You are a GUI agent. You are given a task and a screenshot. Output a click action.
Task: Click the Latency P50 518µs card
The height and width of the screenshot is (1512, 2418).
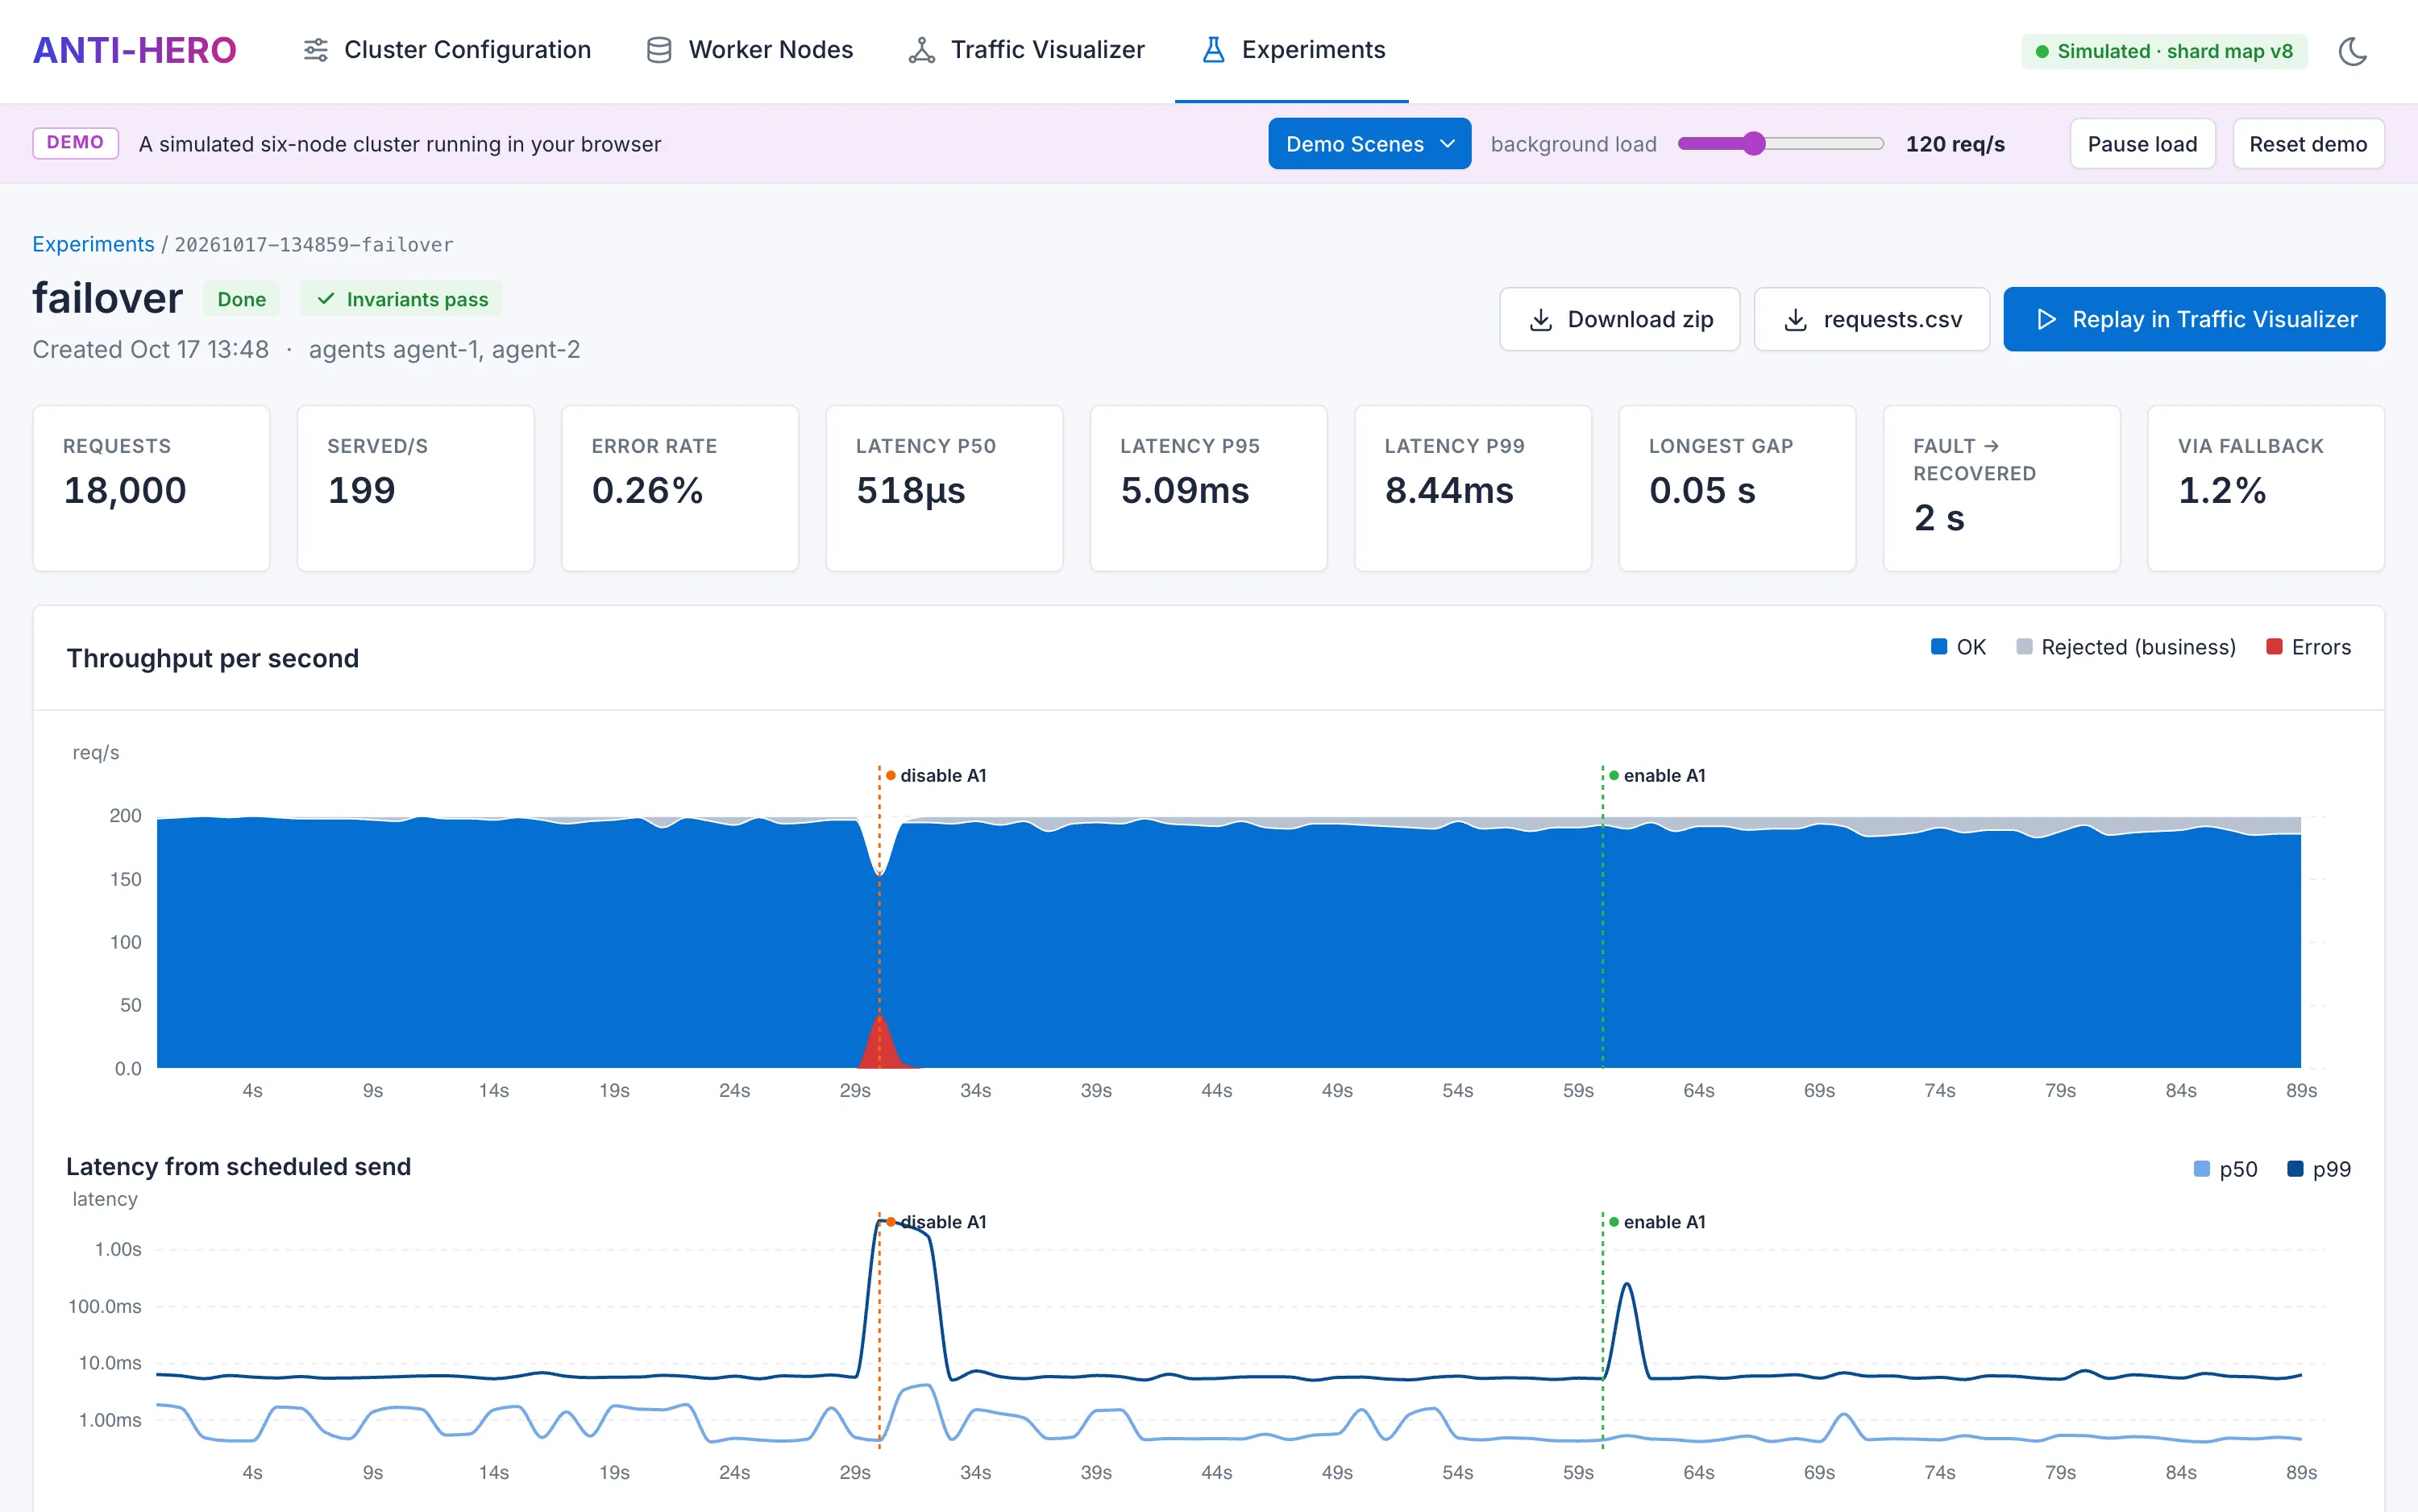coord(944,488)
